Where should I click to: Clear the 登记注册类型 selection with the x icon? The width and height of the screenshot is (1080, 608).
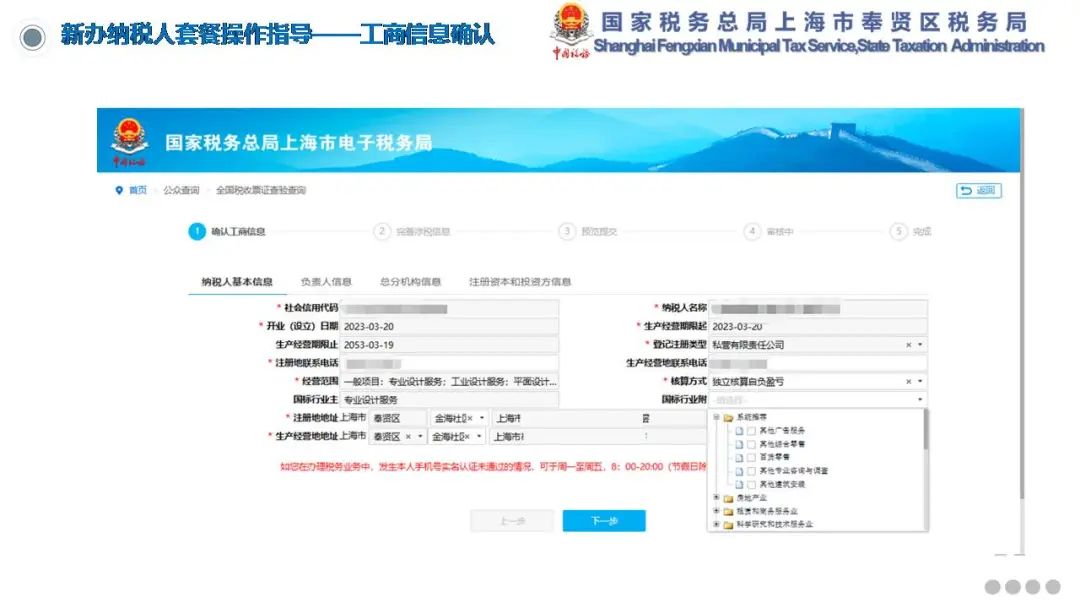[x=908, y=345]
